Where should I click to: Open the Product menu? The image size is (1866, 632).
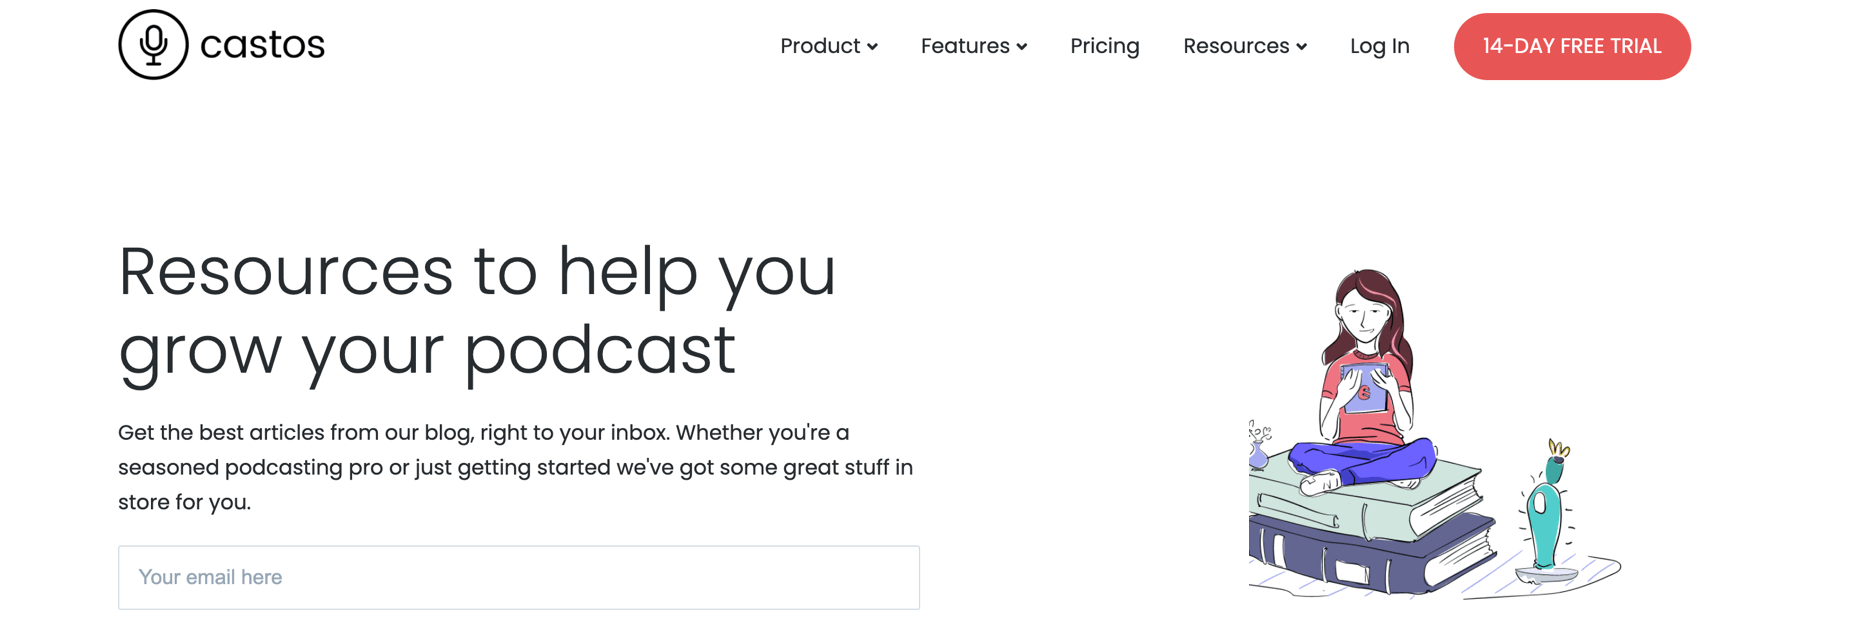(820, 46)
